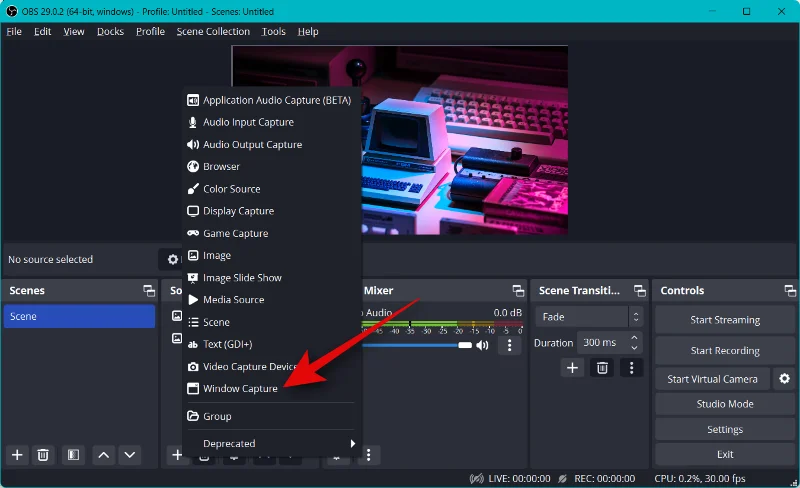Open virtual camera settings gear
Image resolution: width=800 pixels, height=488 pixels.
(x=784, y=379)
